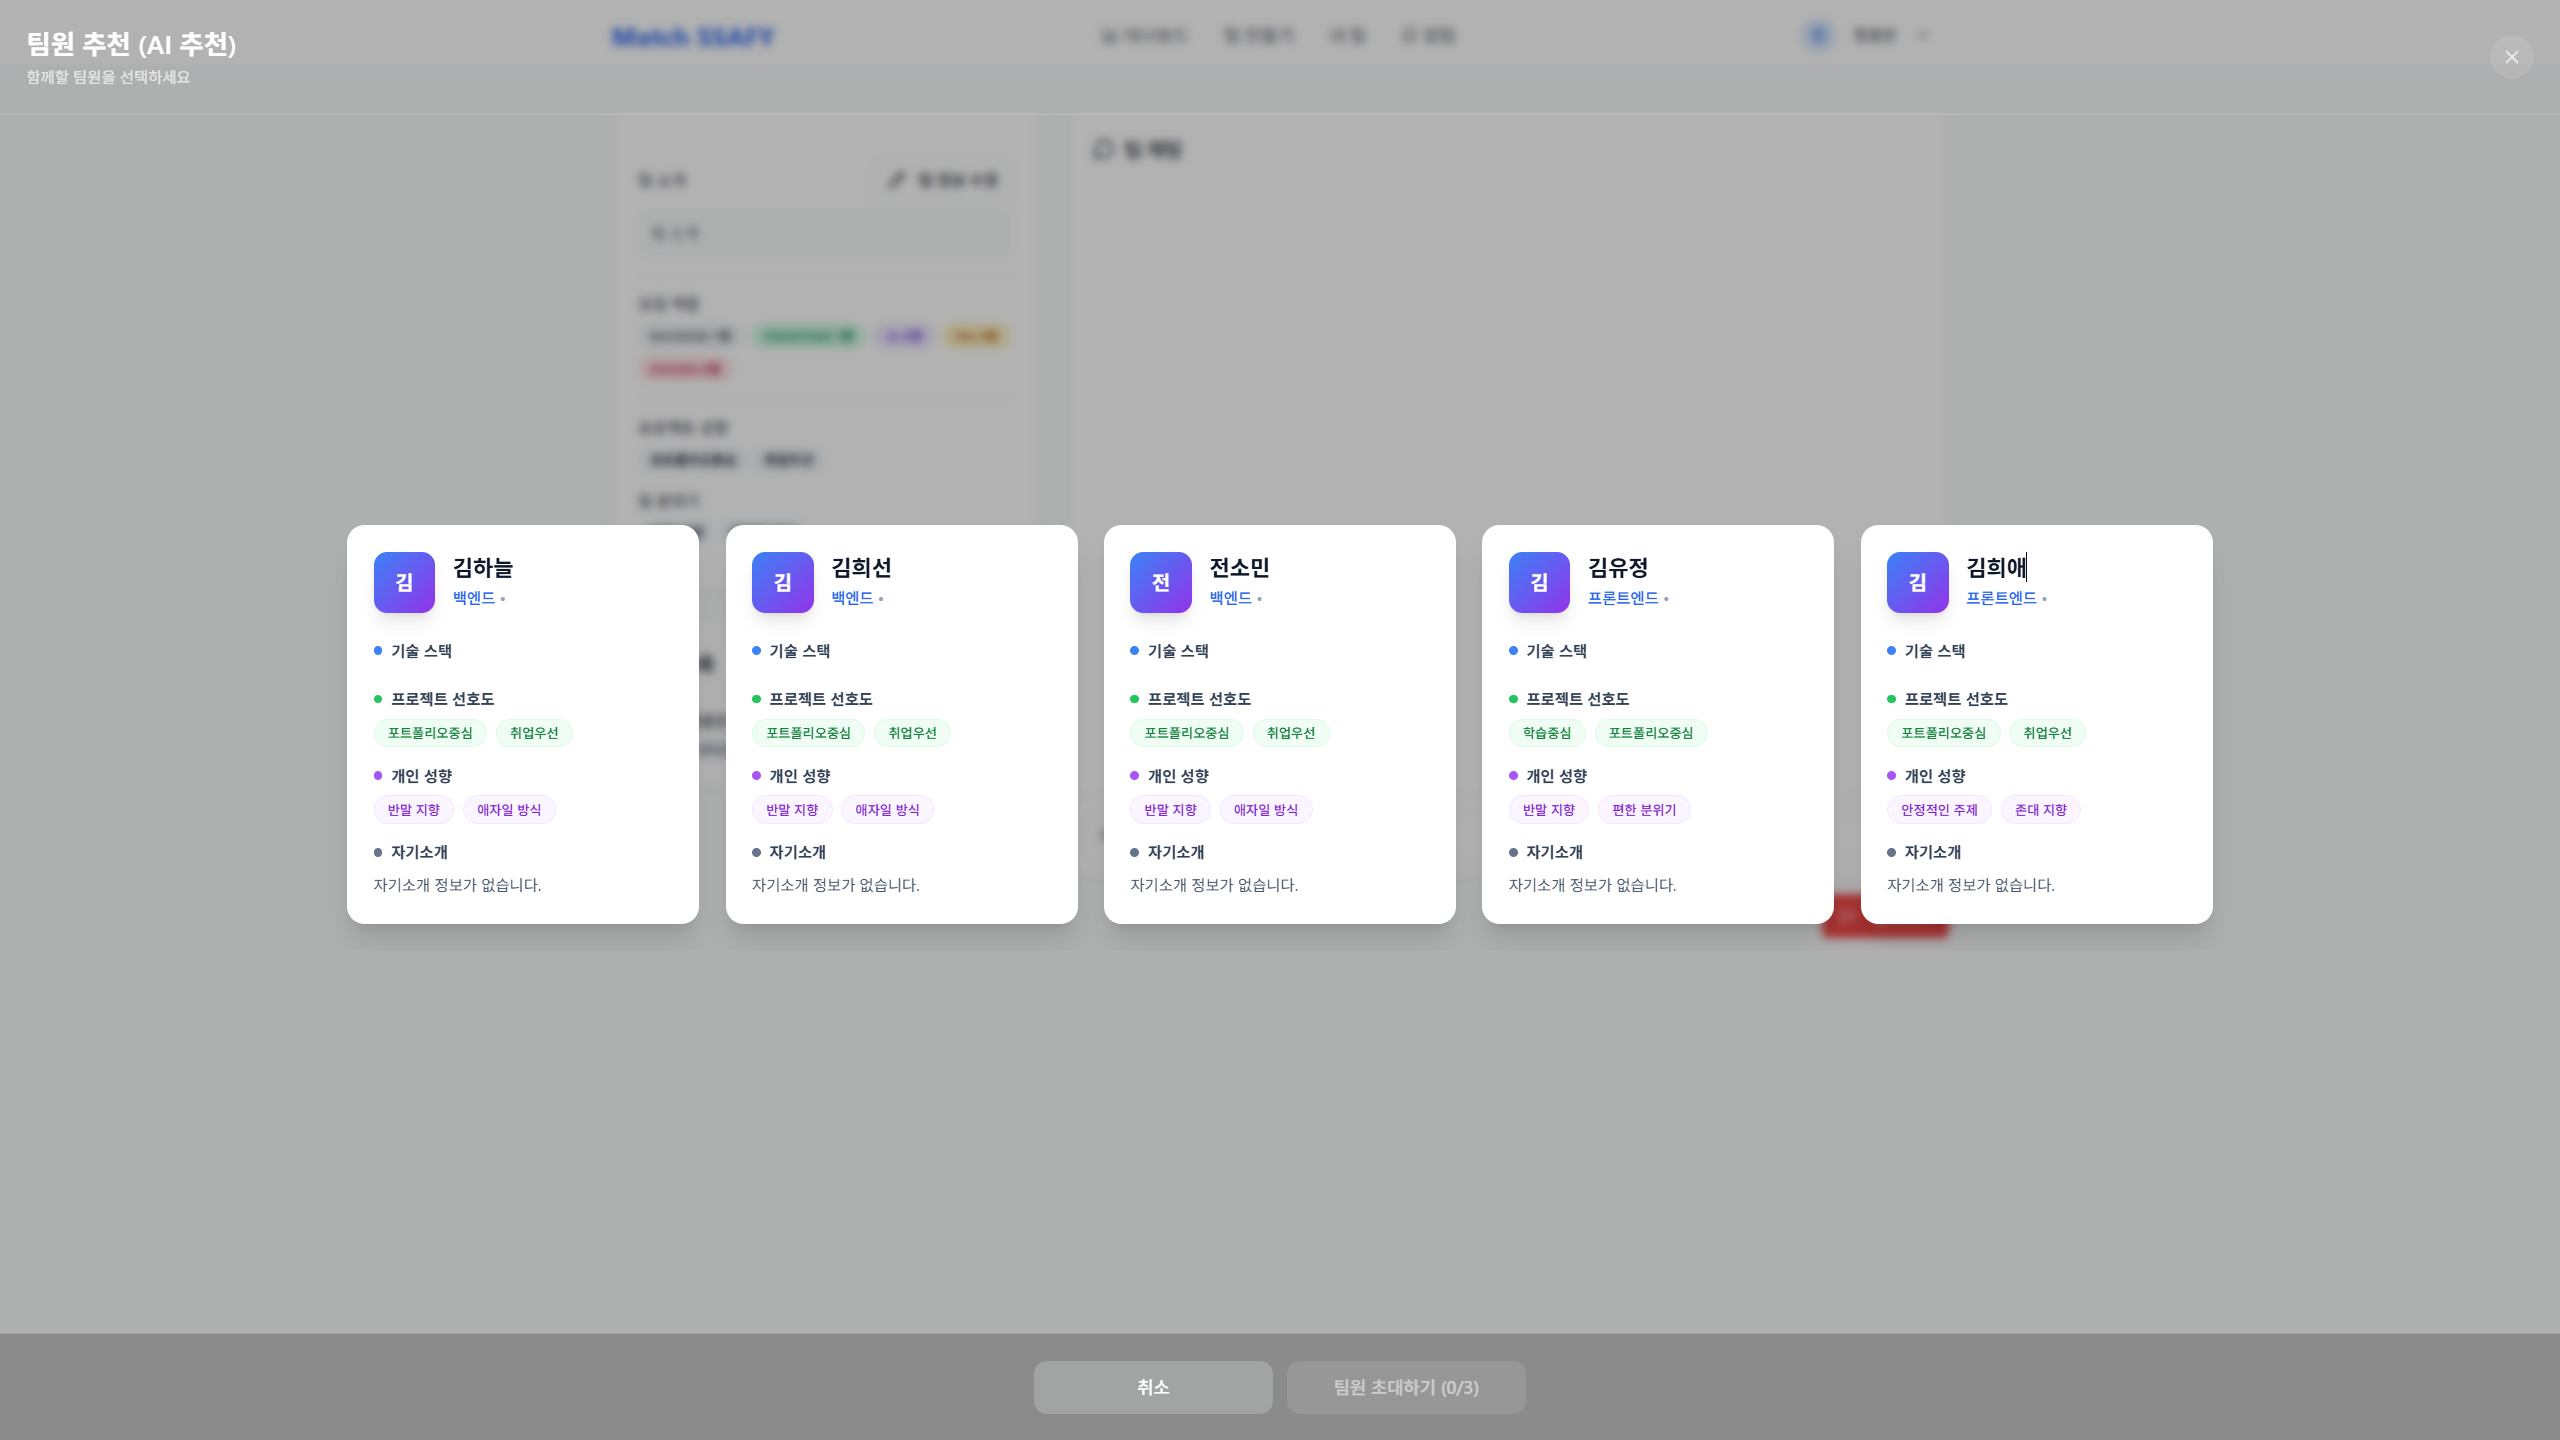This screenshot has height=1440, width=2560.
Task: Click 김하늘's avatar icon
Action: (x=404, y=582)
